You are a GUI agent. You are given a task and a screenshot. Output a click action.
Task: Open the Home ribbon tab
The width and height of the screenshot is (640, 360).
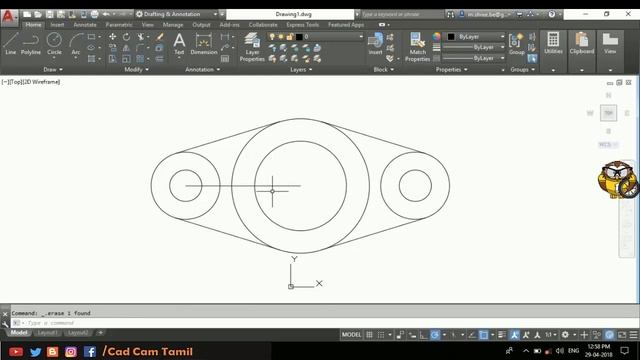click(33, 25)
